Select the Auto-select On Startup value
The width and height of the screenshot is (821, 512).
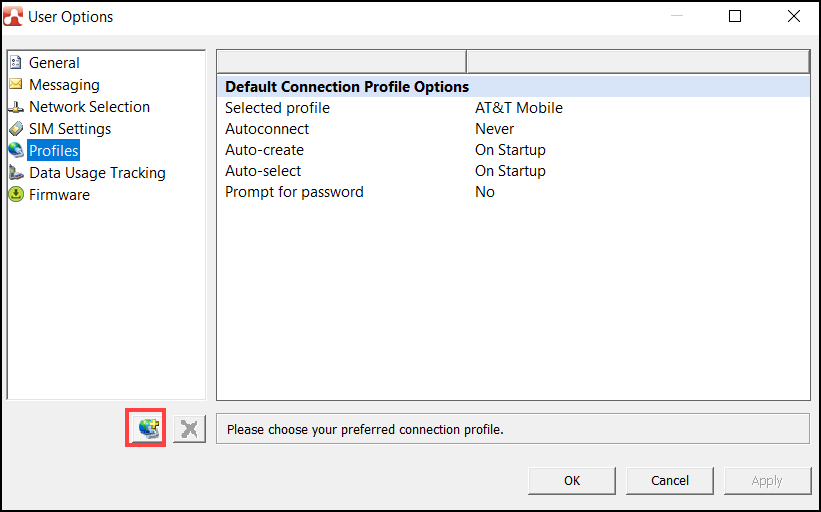[510, 171]
